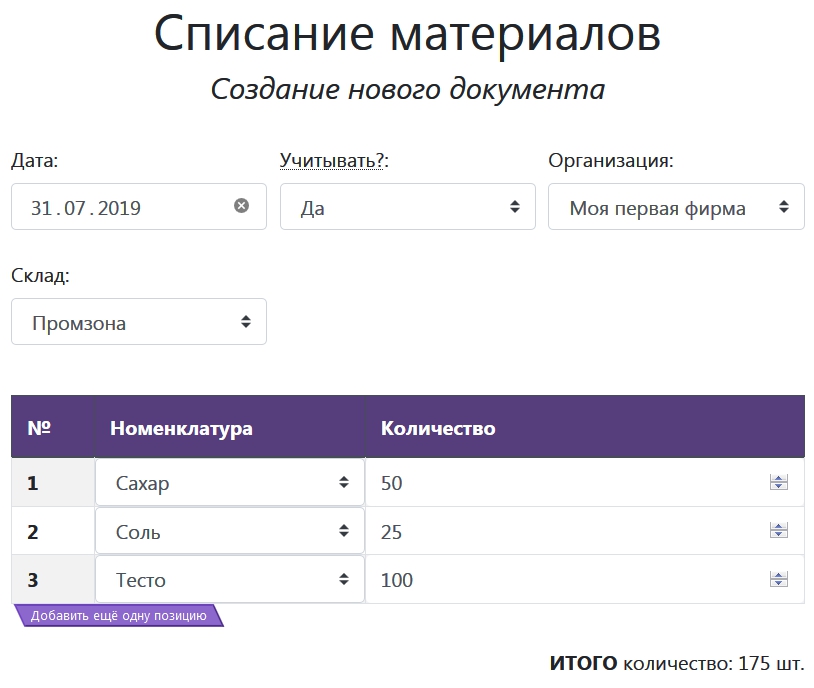This screenshot has width=814, height=688.
Task: Open the Тесто item dropdown in row 3
Action: point(230,580)
